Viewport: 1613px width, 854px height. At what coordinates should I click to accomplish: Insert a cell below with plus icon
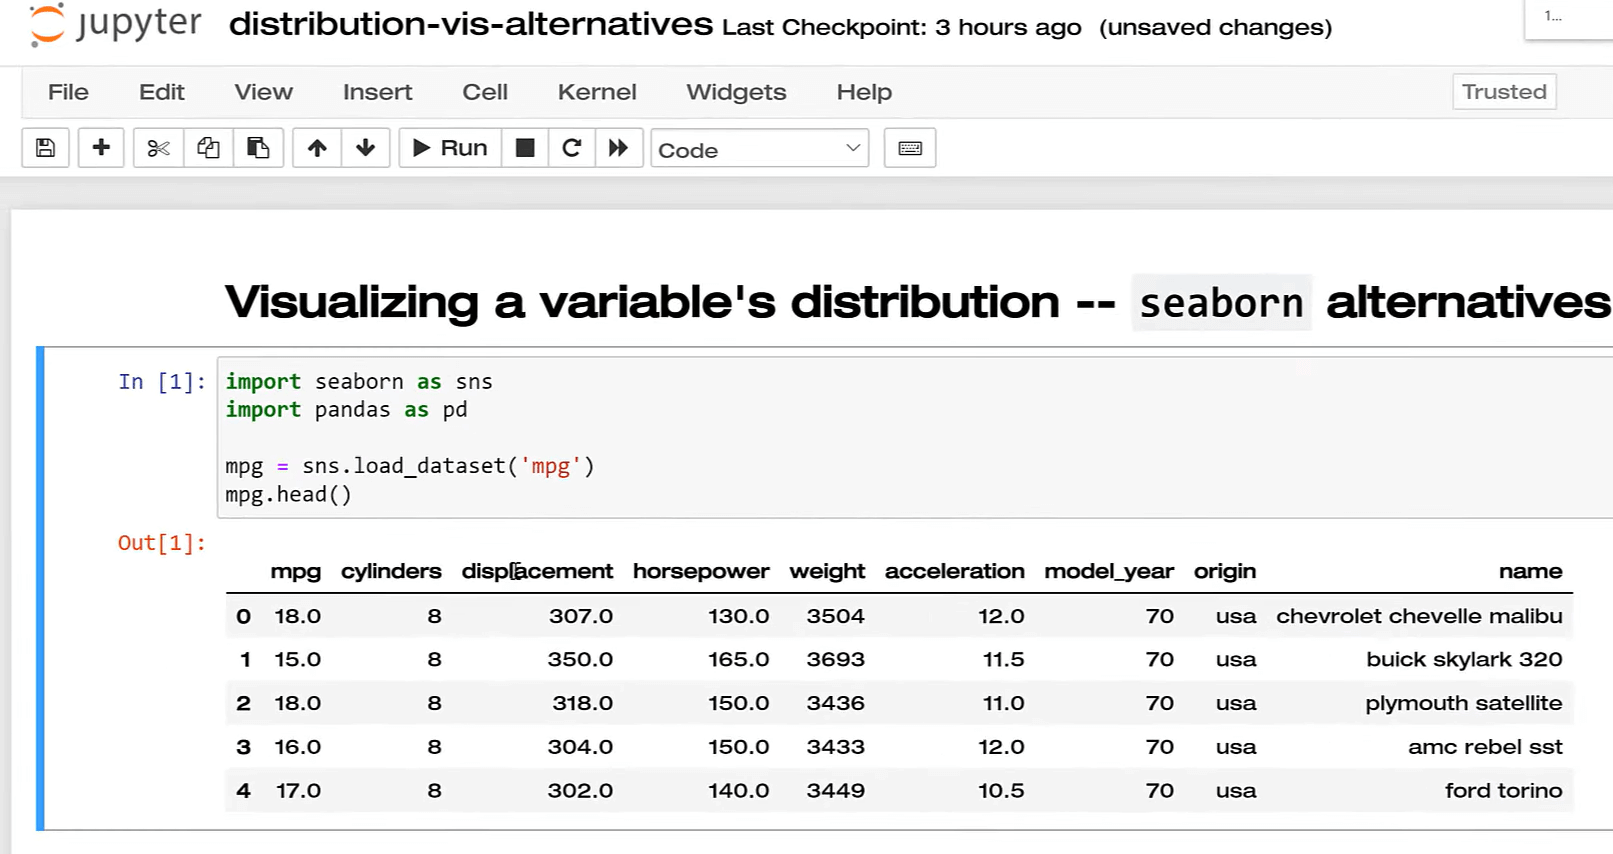101,148
